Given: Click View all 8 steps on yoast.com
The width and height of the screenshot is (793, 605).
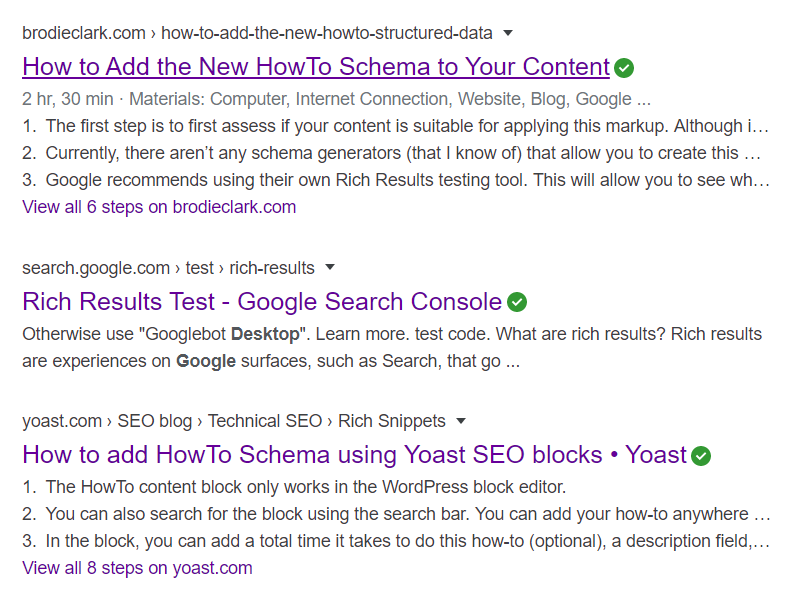Looking at the screenshot, I should click(137, 568).
